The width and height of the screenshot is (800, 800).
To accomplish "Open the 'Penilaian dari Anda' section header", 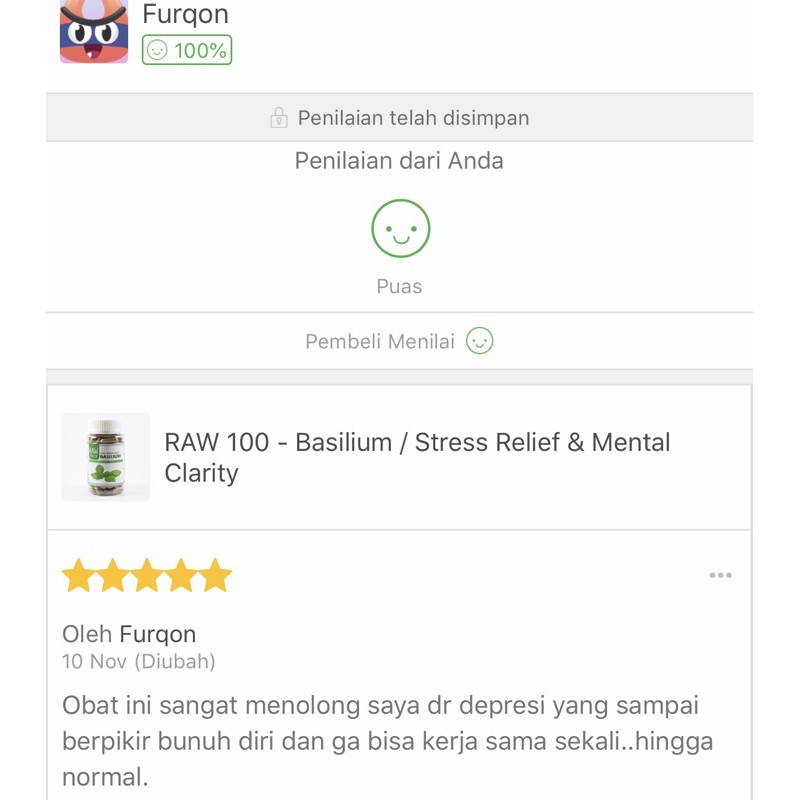I will point(400,160).
